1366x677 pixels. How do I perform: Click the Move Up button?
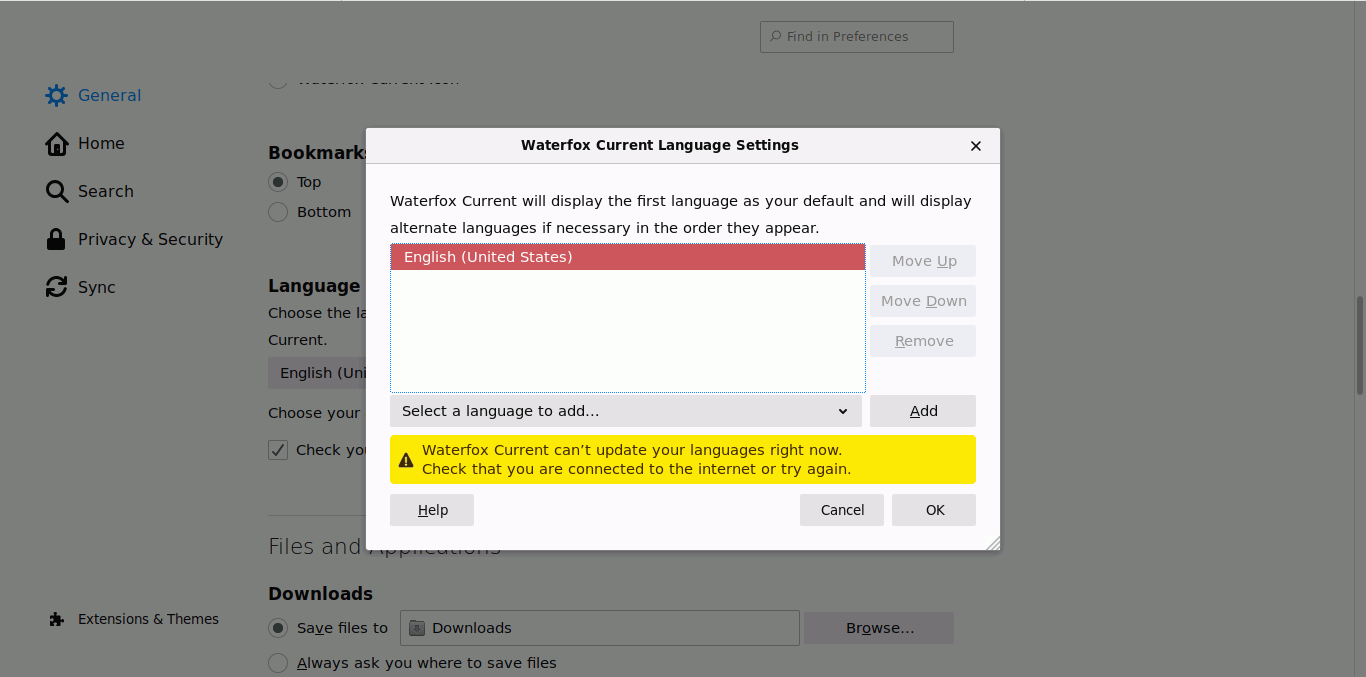tap(923, 261)
